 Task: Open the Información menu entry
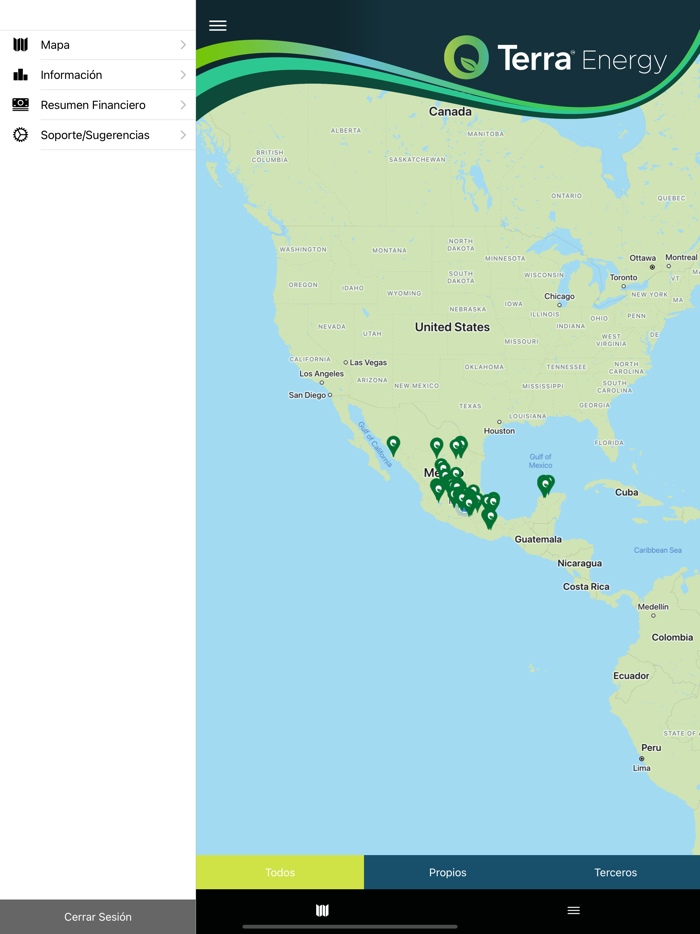98,75
